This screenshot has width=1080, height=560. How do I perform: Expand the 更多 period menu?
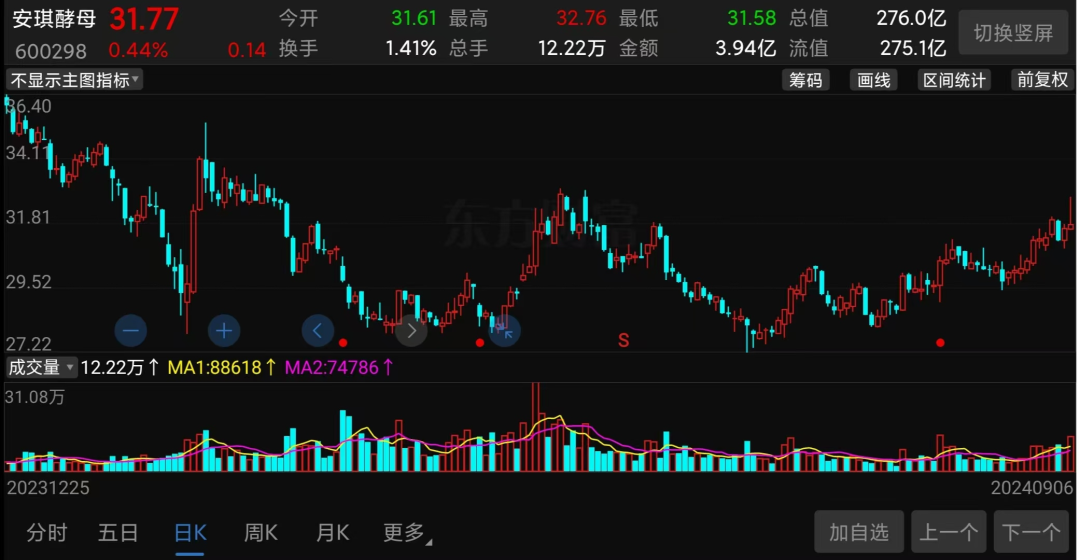[406, 532]
